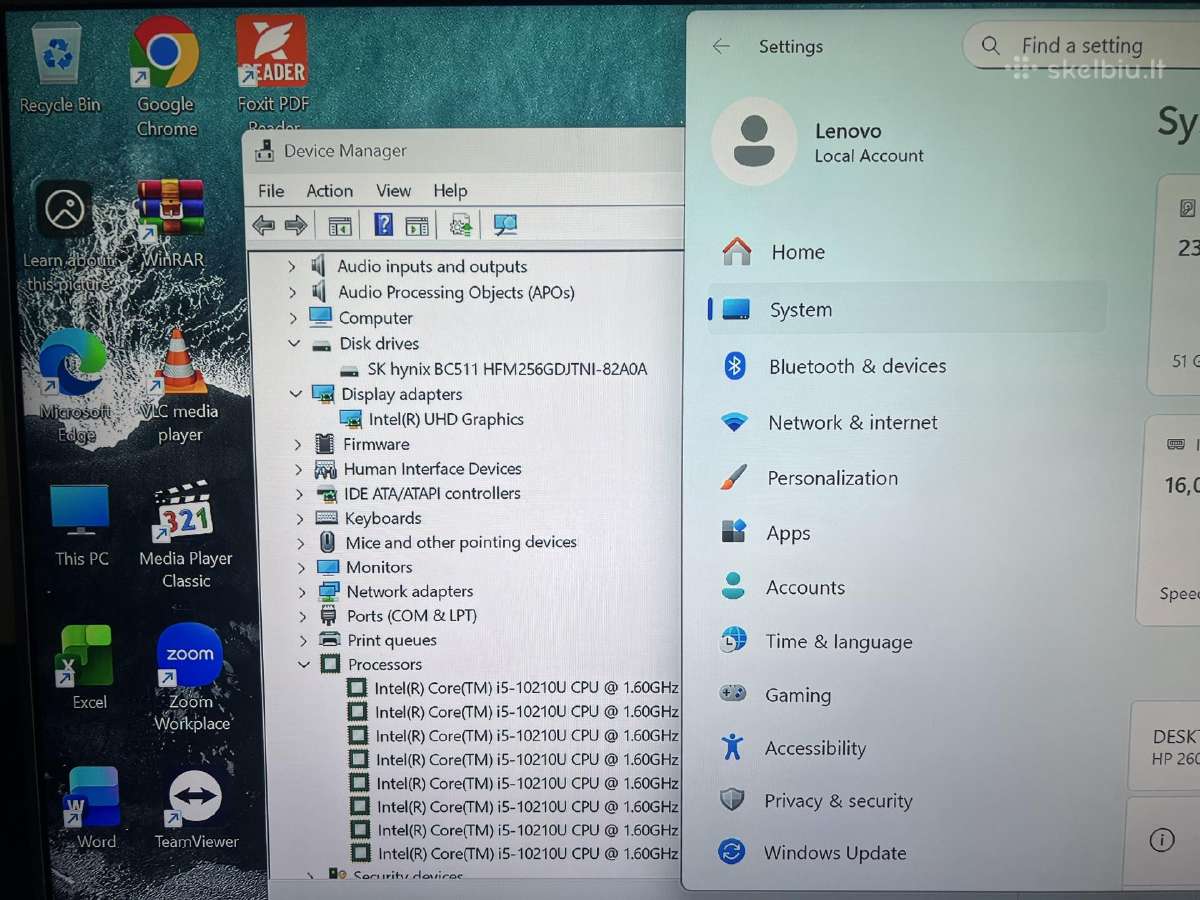
Task: Collapse the Processors node
Action: tap(304, 664)
